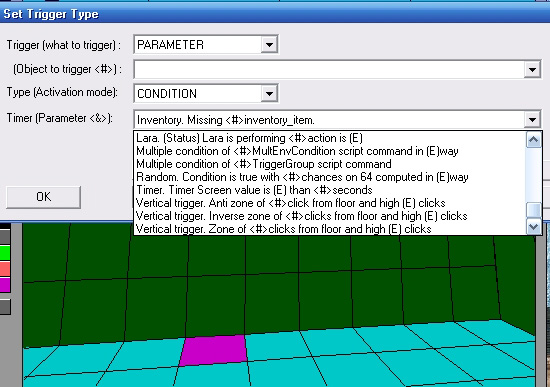Open the Trigger (what to trigger) dropdown arrow
The image size is (550, 387).
(269, 45)
